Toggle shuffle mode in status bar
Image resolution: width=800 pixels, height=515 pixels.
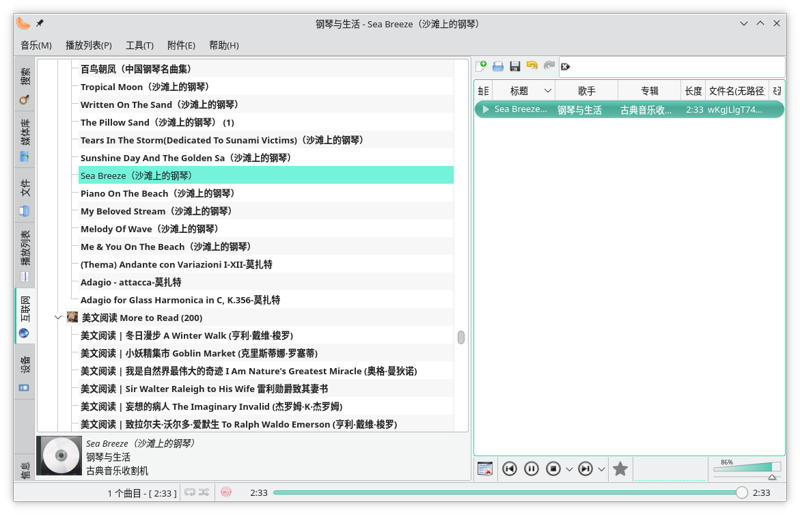[204, 493]
